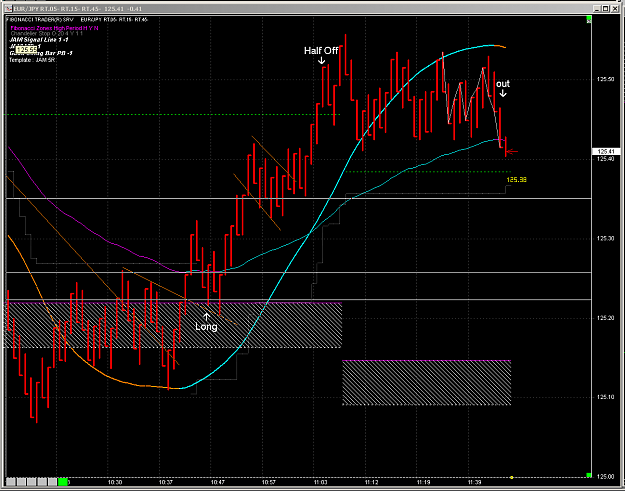This screenshot has width=625, height=491.
Task: Click the Template : JAM SR label
Action: point(32,60)
